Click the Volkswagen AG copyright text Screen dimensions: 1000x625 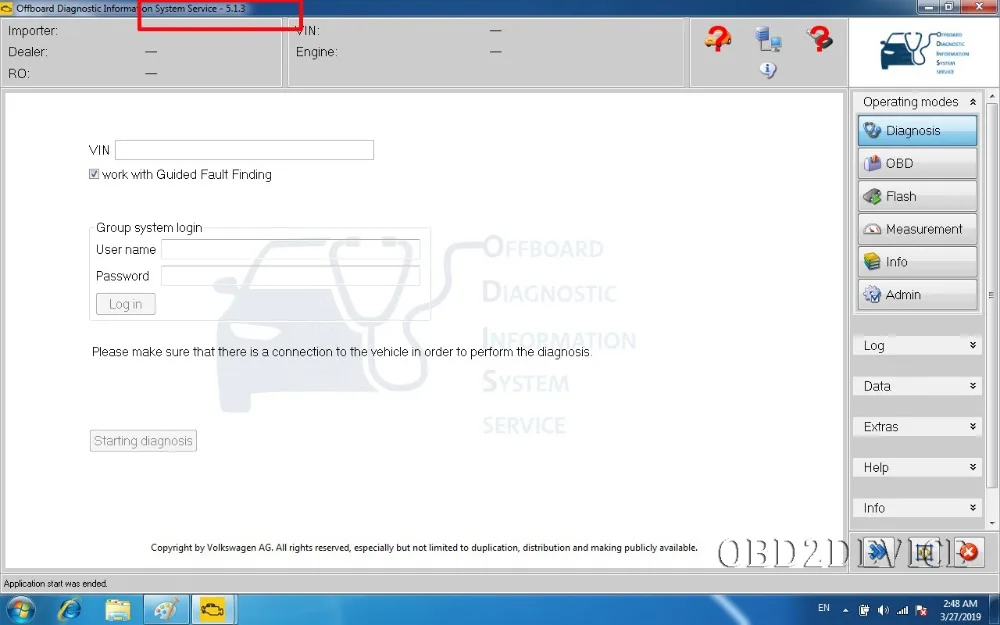[424, 547]
